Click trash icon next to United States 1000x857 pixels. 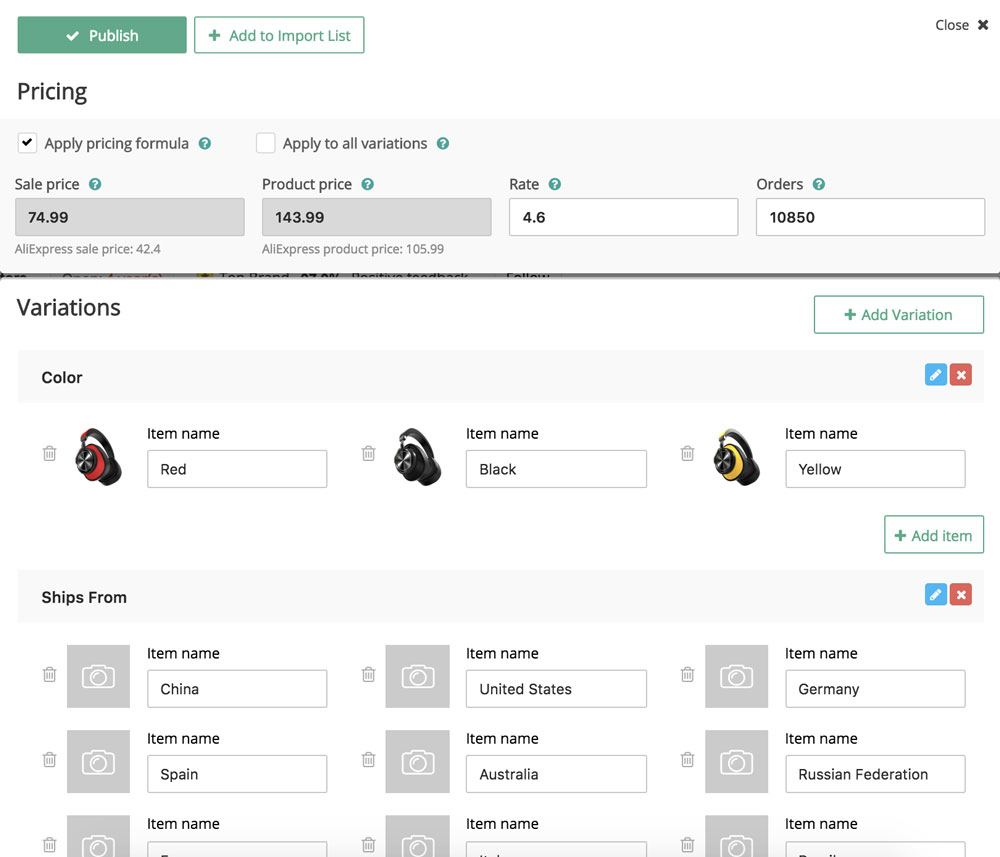coord(368,675)
